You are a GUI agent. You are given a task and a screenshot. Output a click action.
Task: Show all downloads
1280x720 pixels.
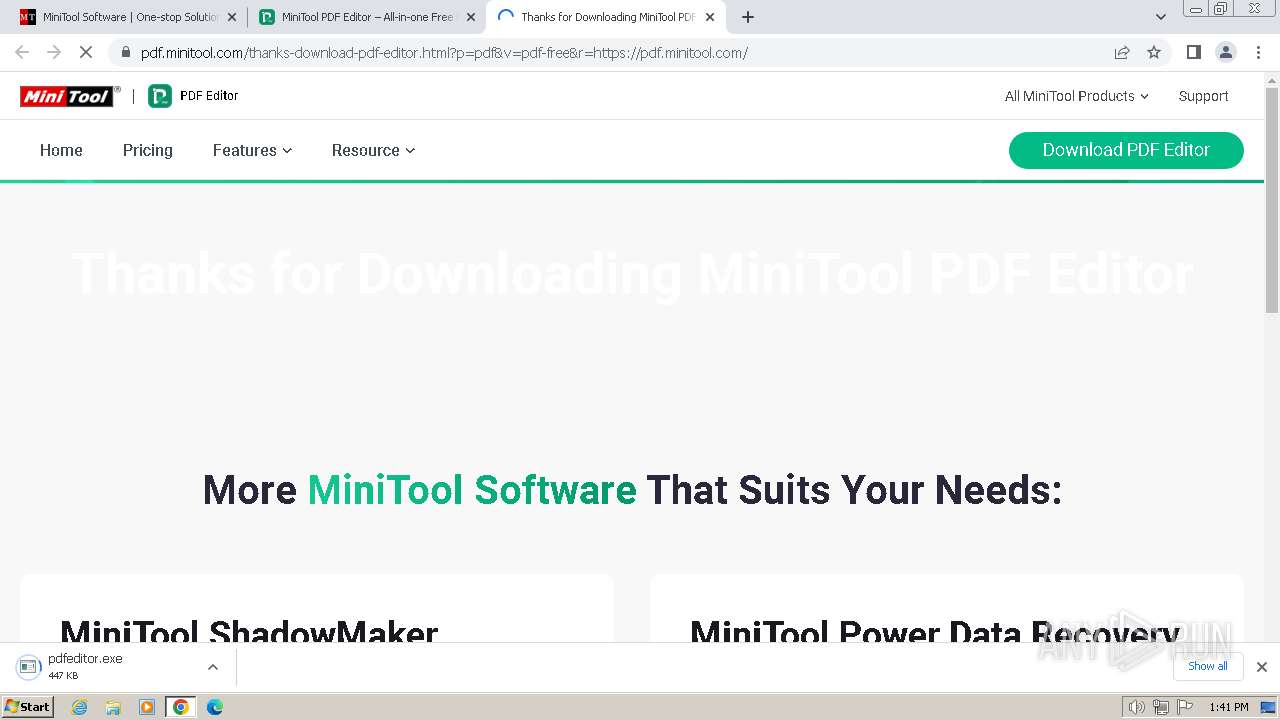pyautogui.click(x=1208, y=666)
